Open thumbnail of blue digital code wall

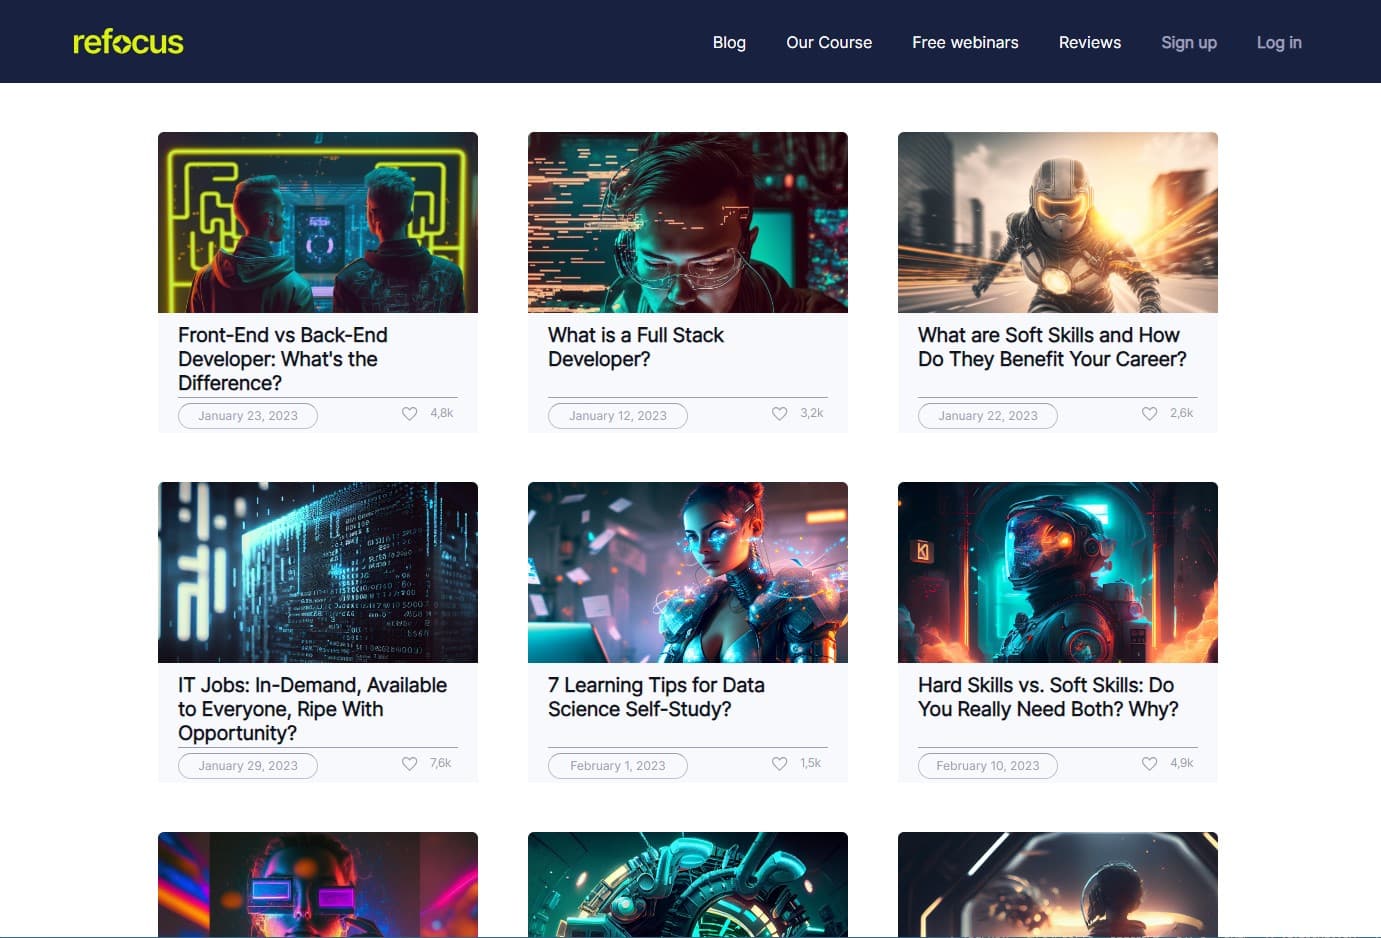click(318, 572)
